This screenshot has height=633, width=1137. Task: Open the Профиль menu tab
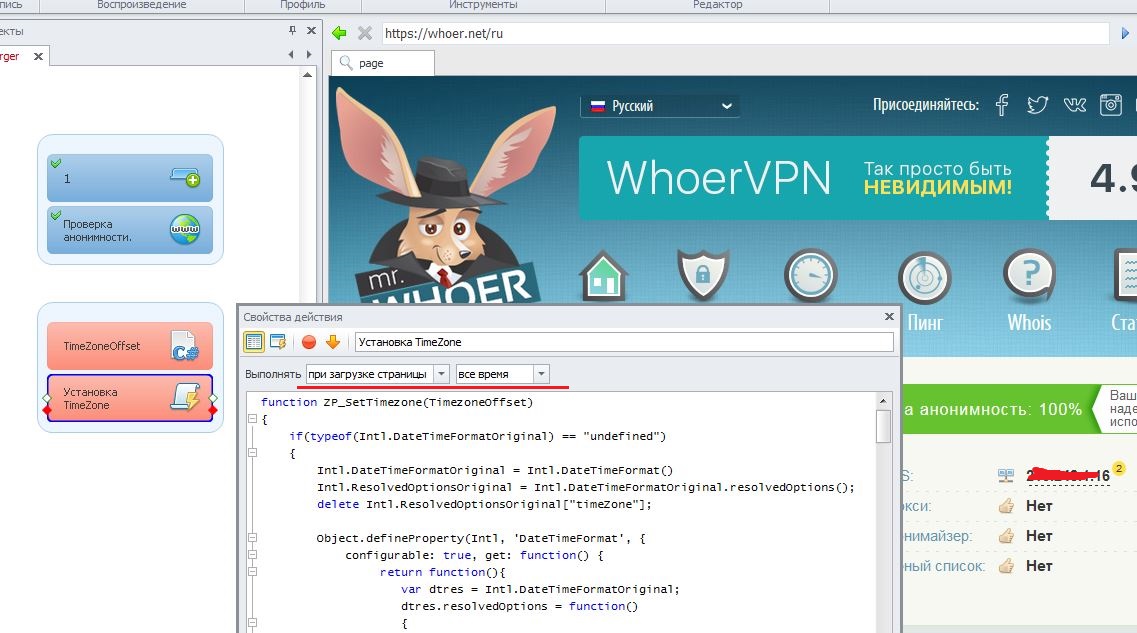pyautogui.click(x=302, y=5)
